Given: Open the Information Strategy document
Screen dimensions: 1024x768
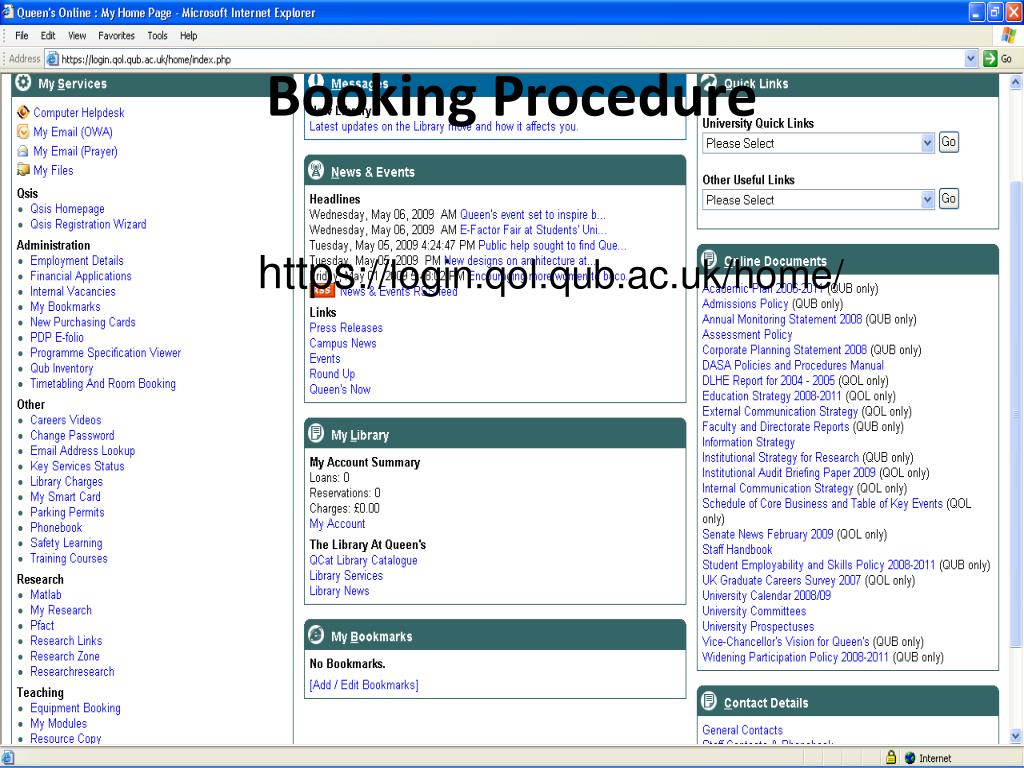Looking at the screenshot, I should click(x=748, y=442).
